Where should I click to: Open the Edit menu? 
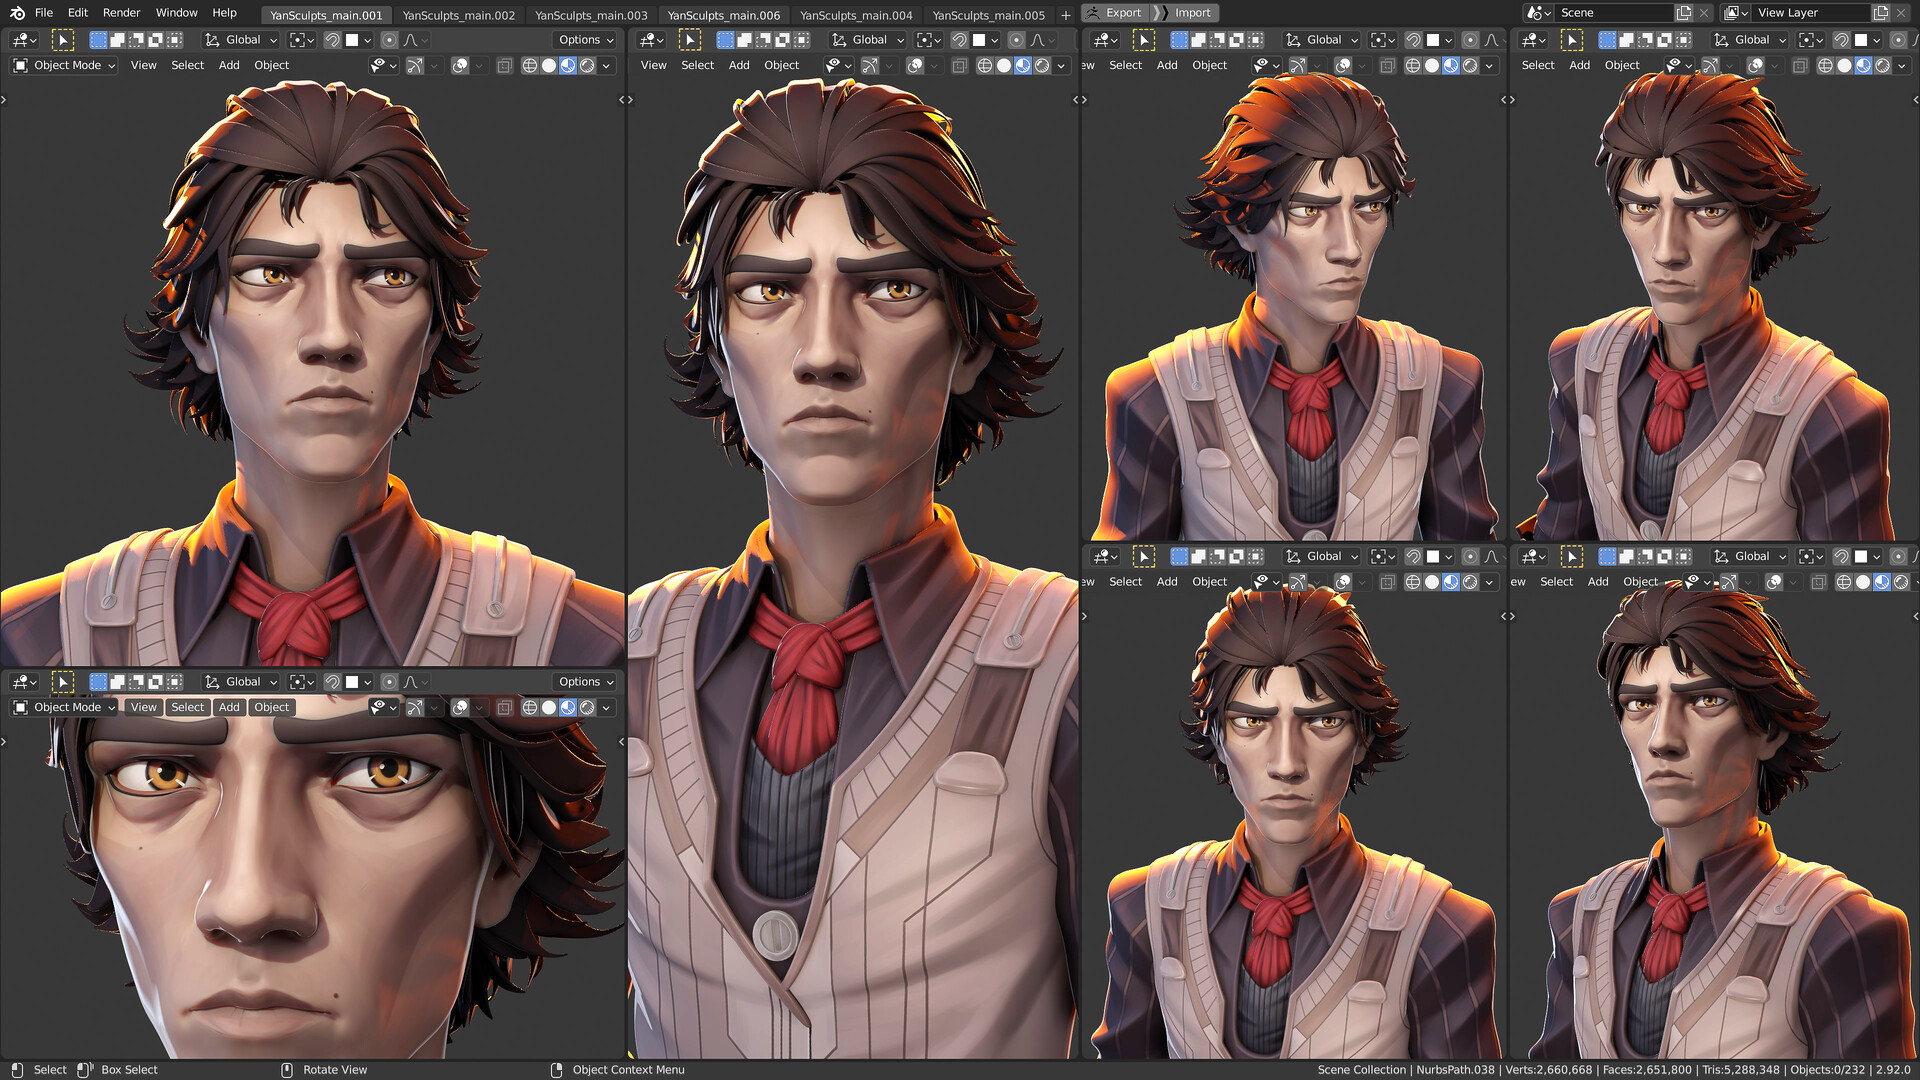(78, 13)
